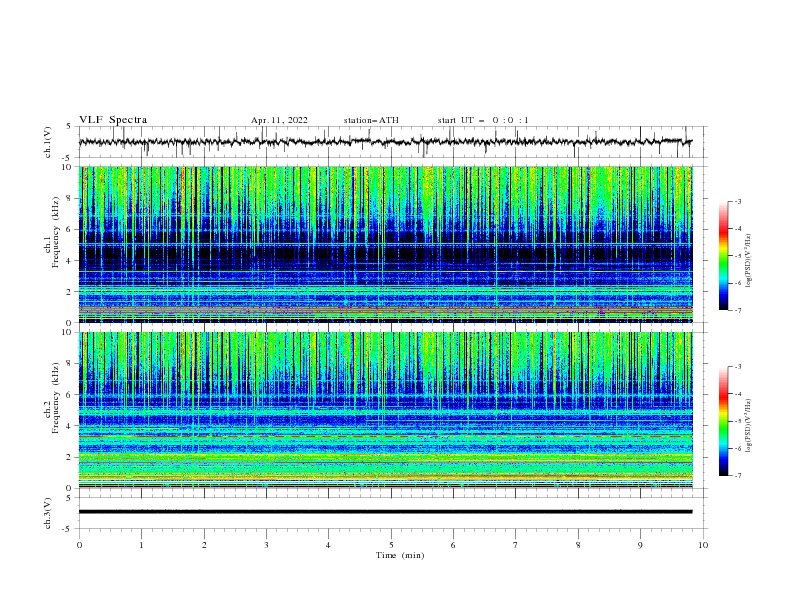This screenshot has height=612, width=792.
Task: Click the ch.1 colorbar "log(PSD)(V²/Hz)" label
Action: [x=749, y=261]
